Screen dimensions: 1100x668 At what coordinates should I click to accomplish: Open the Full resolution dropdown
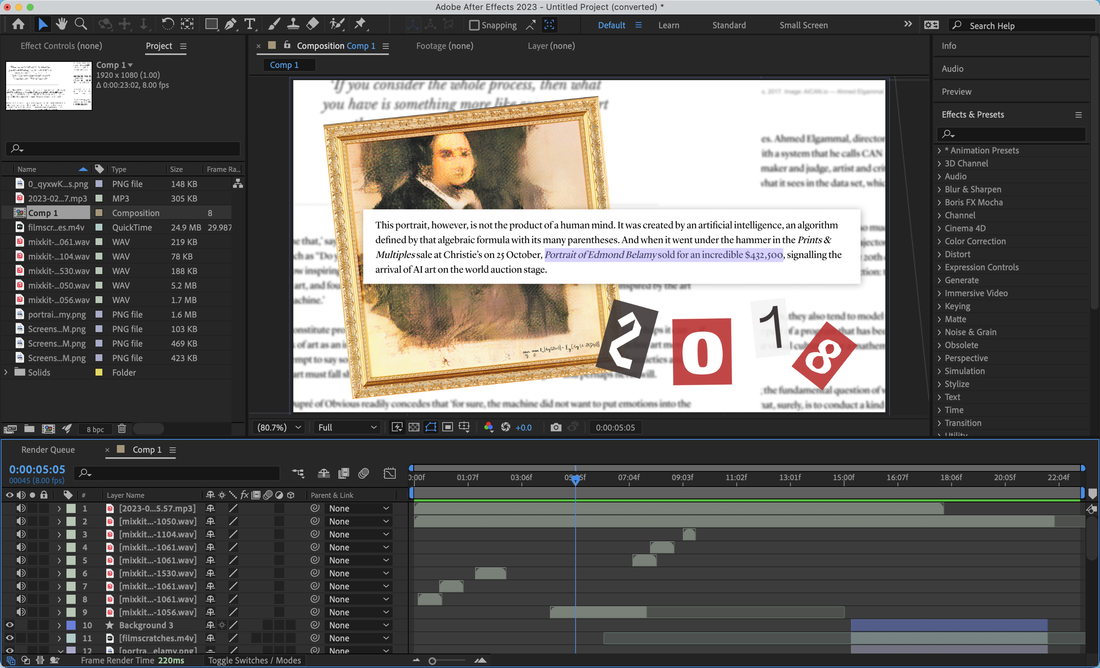pos(347,427)
